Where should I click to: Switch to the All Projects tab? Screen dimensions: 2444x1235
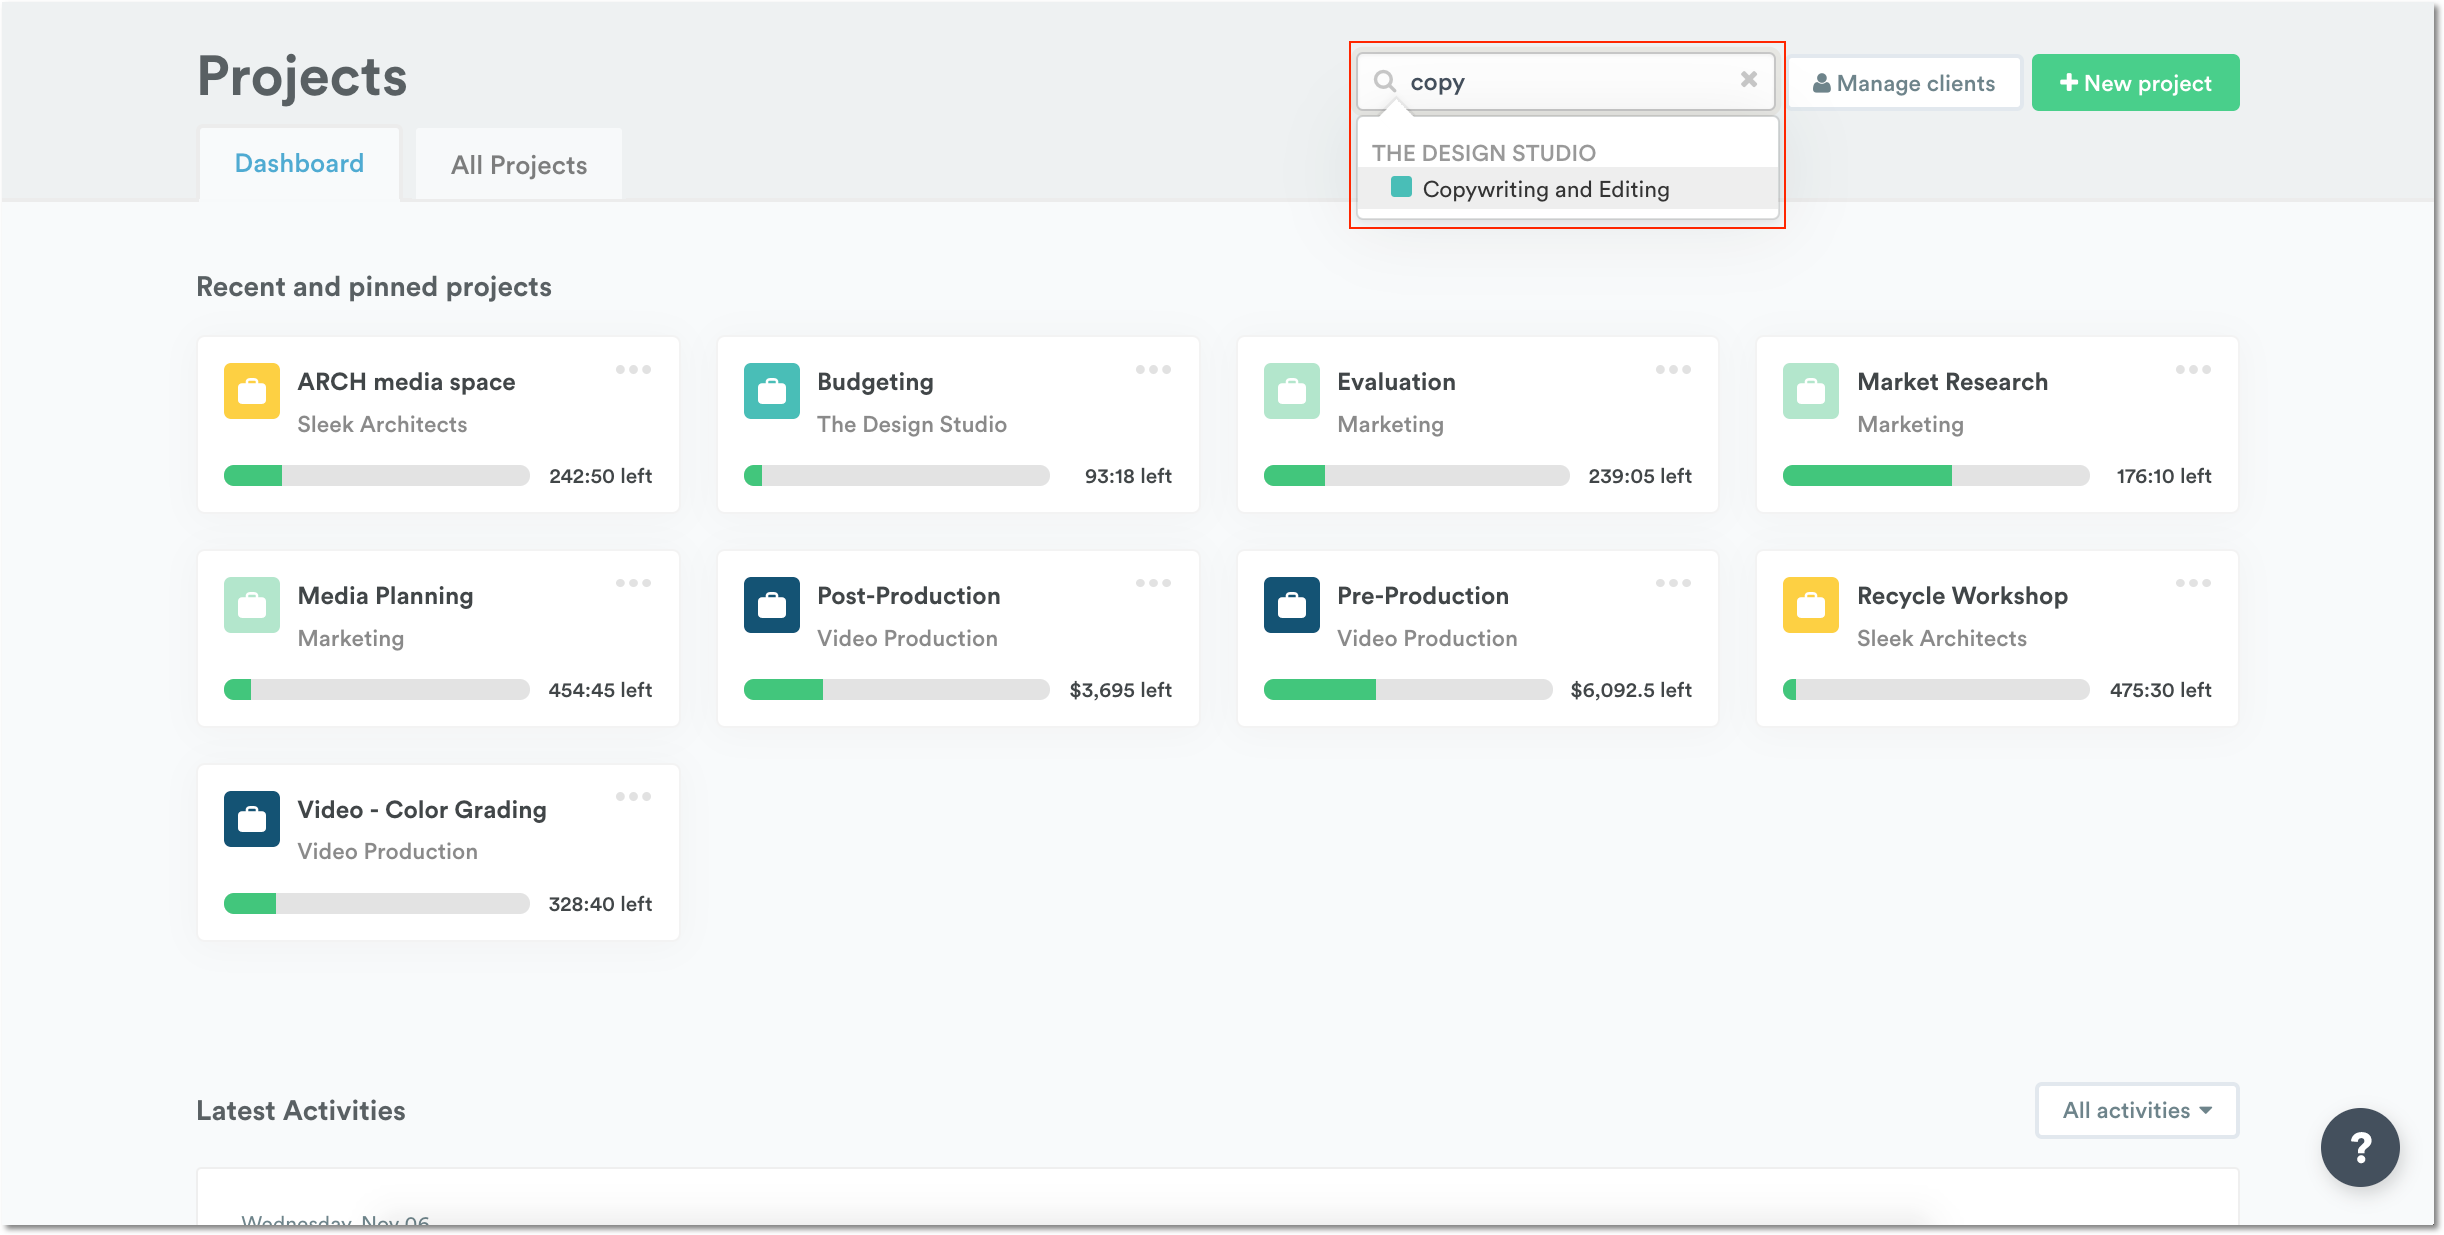(x=518, y=164)
